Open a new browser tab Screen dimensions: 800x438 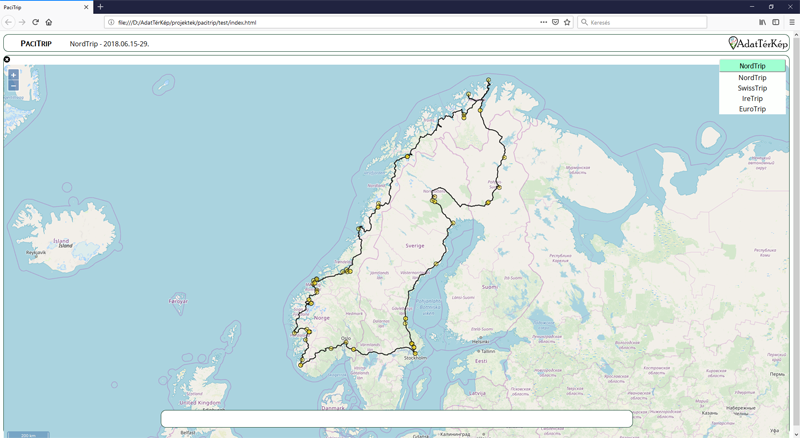click(101, 7)
